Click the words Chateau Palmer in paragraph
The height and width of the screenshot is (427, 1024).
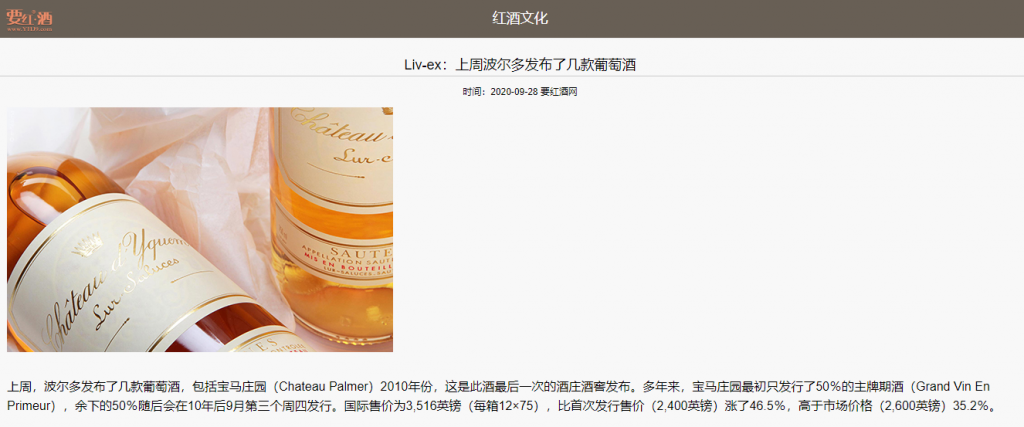325,387
